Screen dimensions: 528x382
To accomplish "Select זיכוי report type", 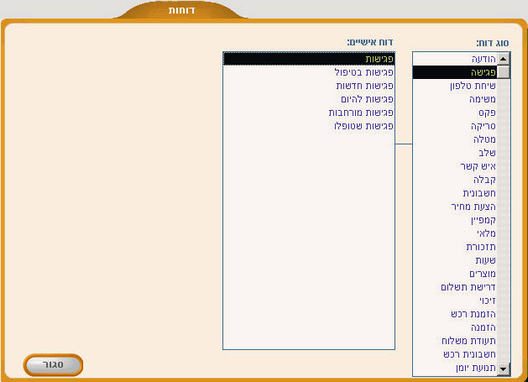I will [x=455, y=300].
